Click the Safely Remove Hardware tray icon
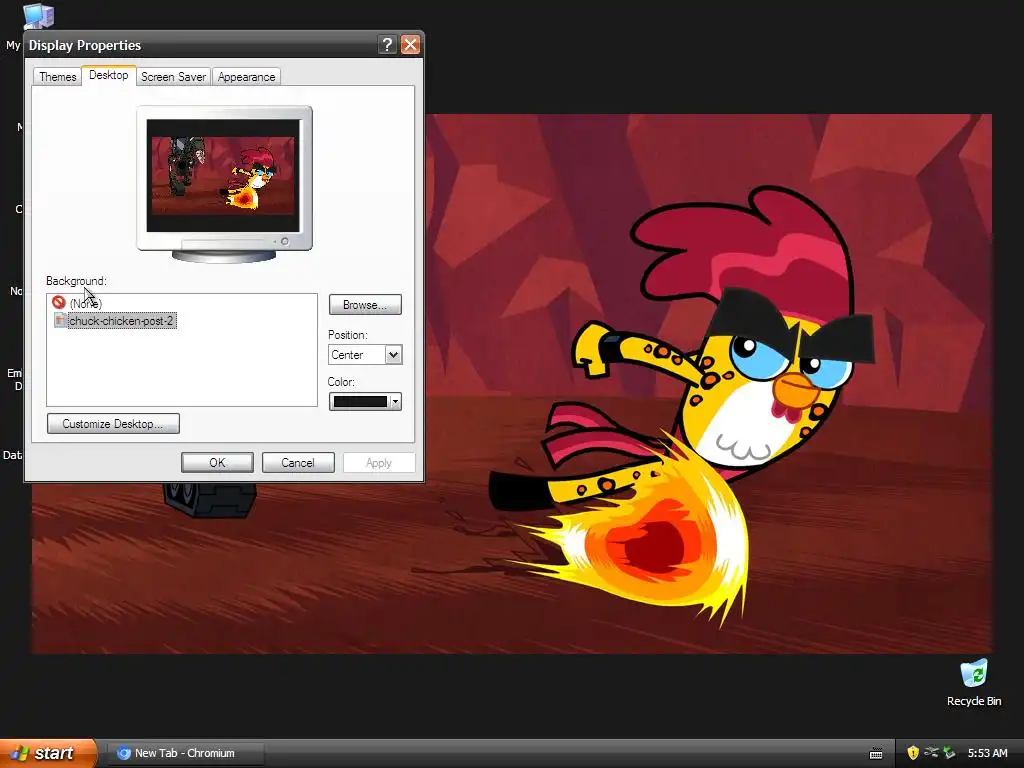This screenshot has height=768, width=1024. coord(931,753)
